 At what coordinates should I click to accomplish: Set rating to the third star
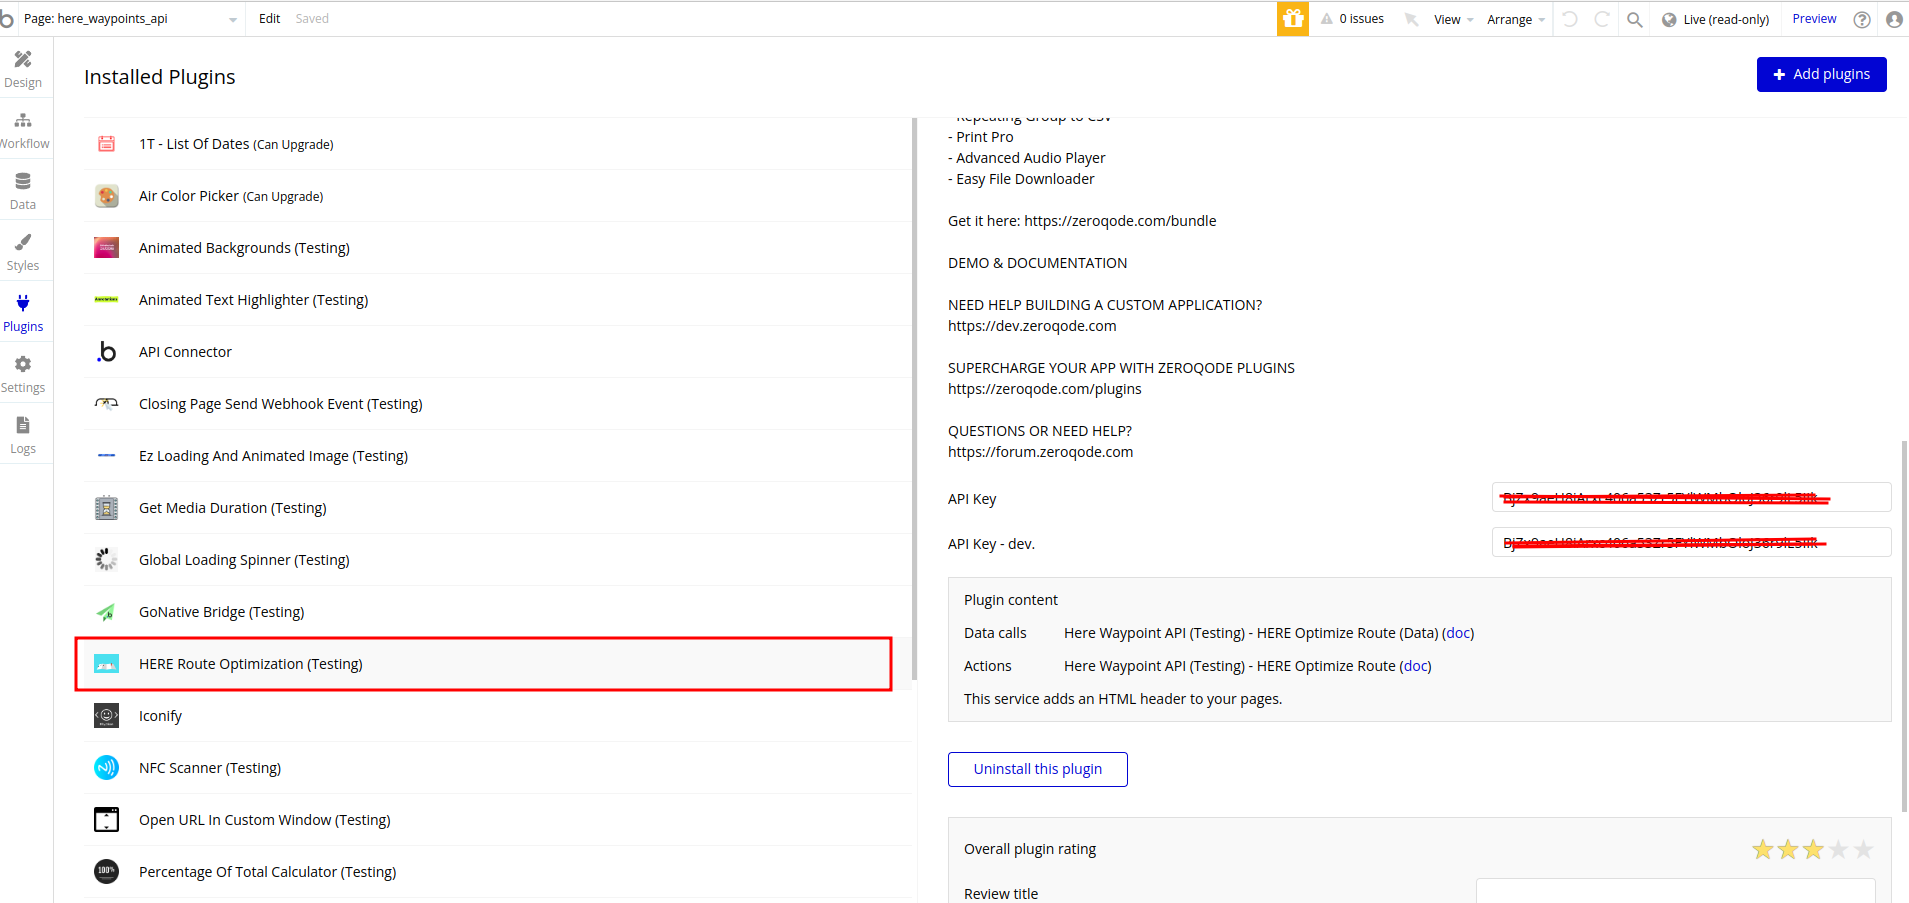point(1813,849)
